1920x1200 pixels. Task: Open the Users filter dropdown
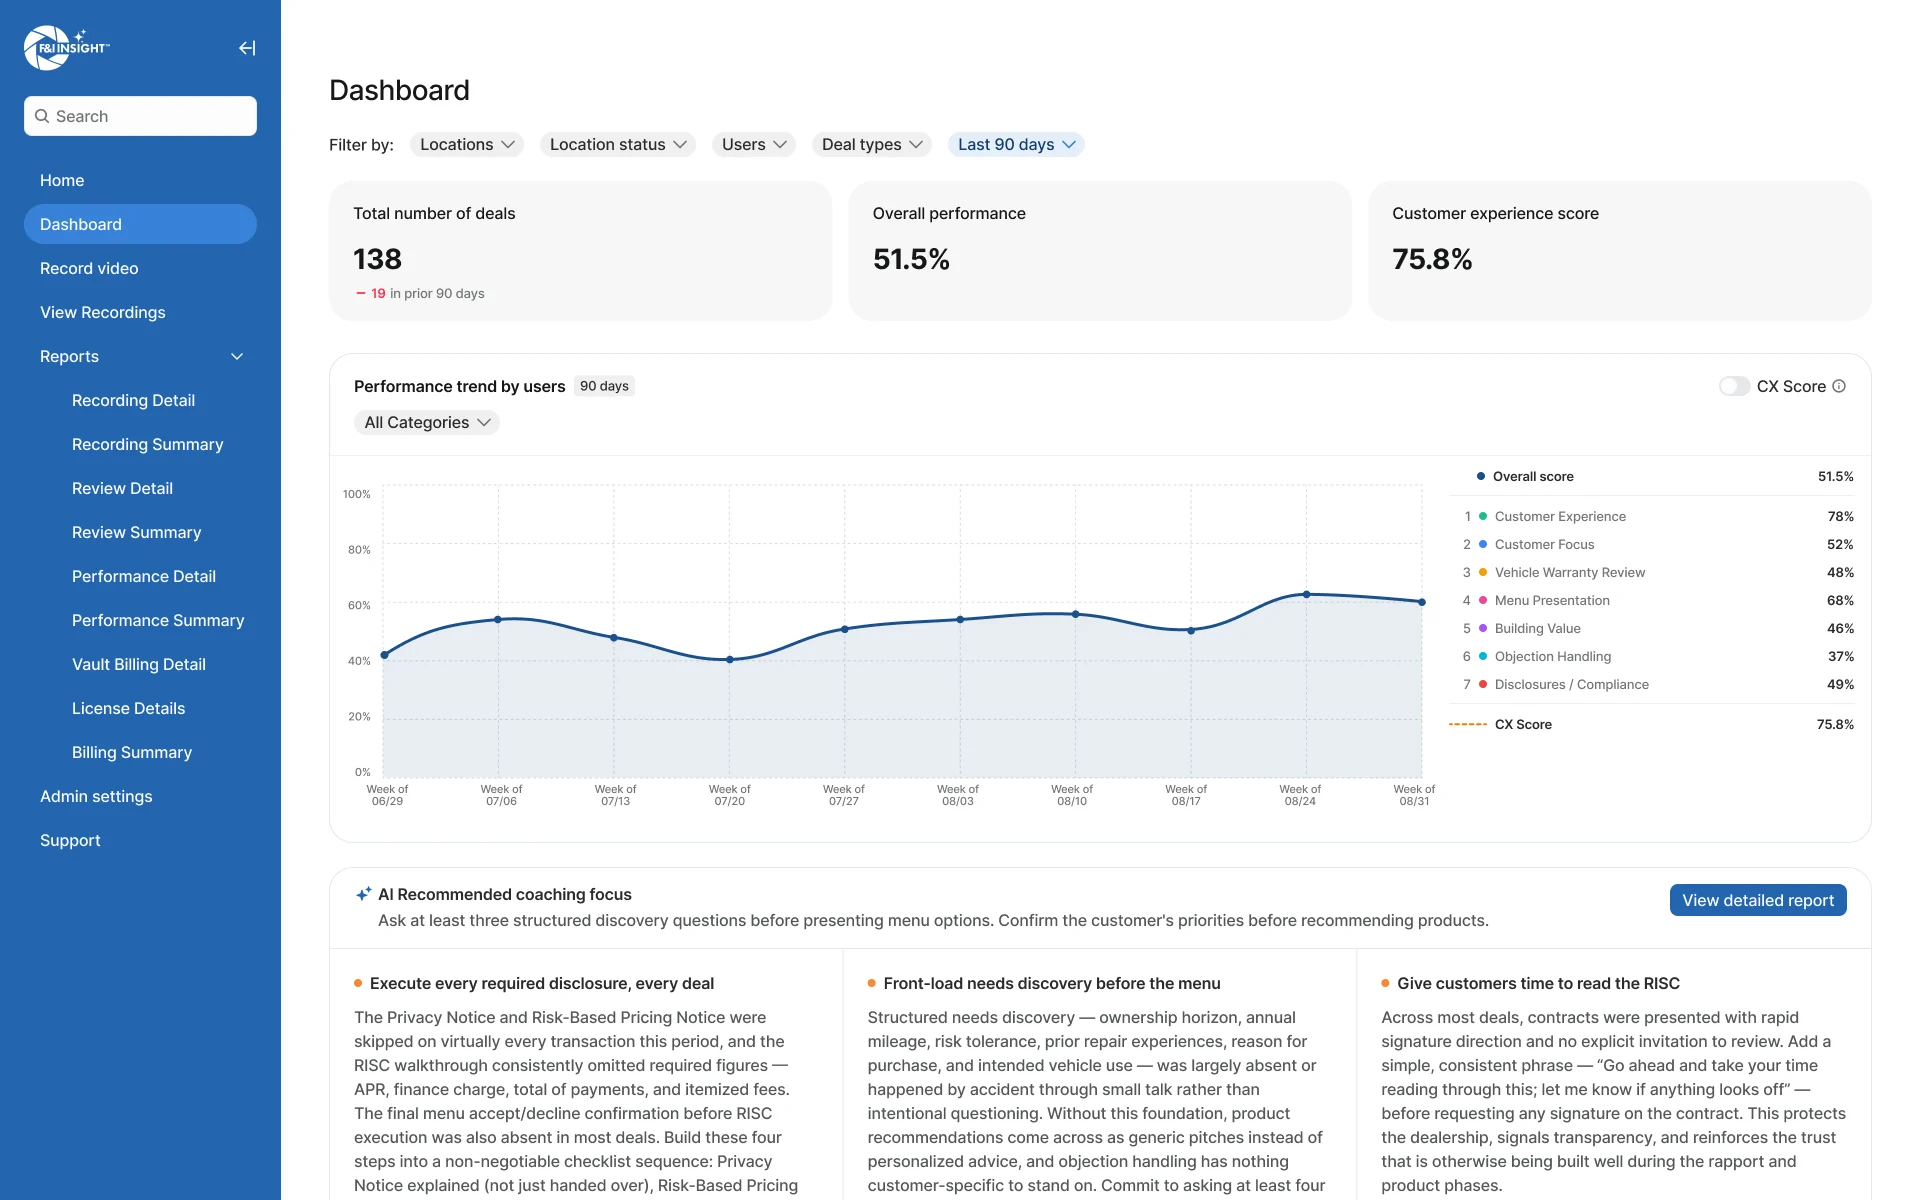coord(754,145)
